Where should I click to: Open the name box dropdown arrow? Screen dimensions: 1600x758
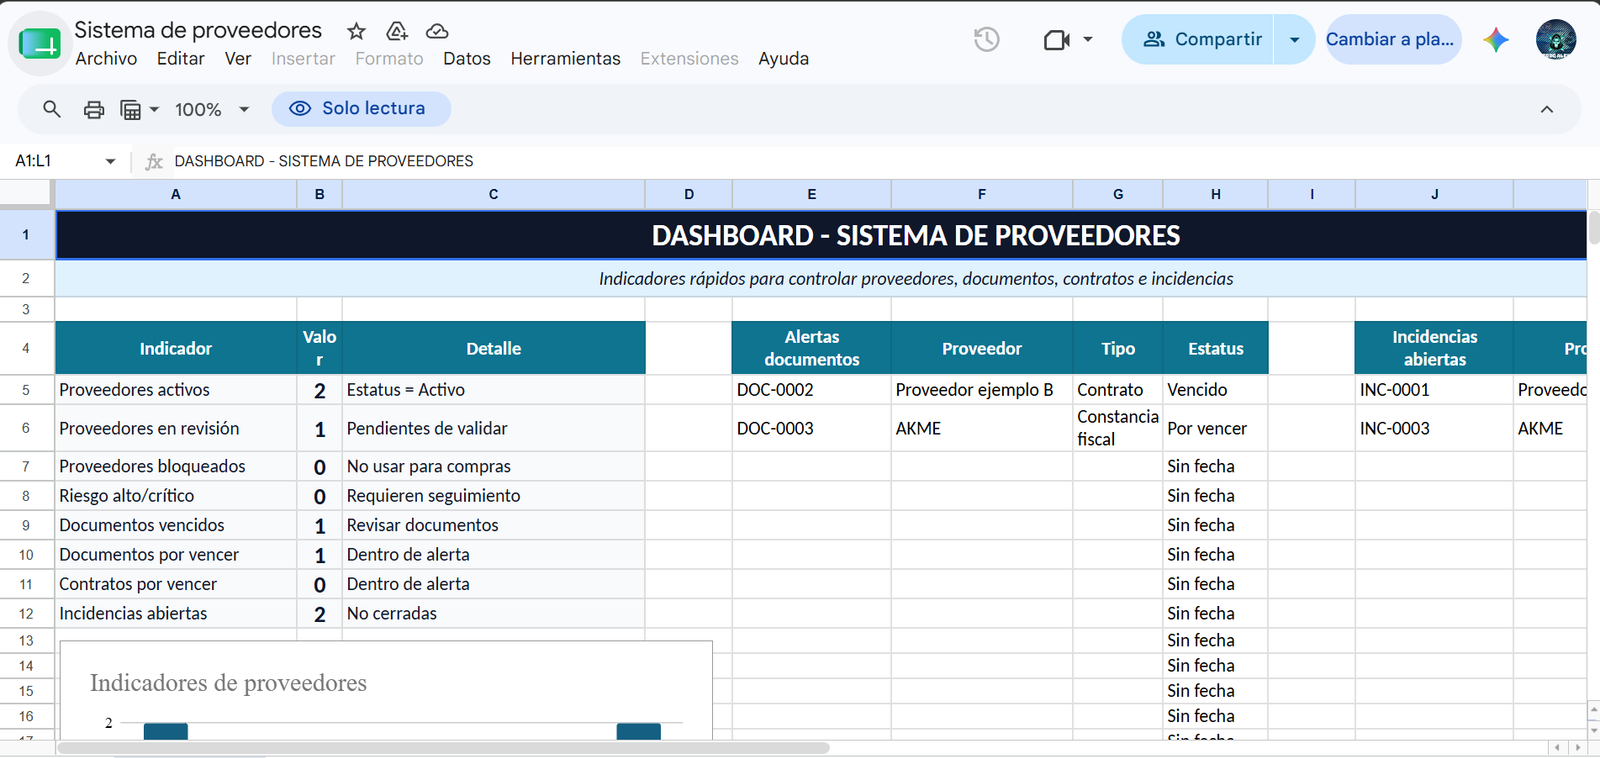point(110,161)
